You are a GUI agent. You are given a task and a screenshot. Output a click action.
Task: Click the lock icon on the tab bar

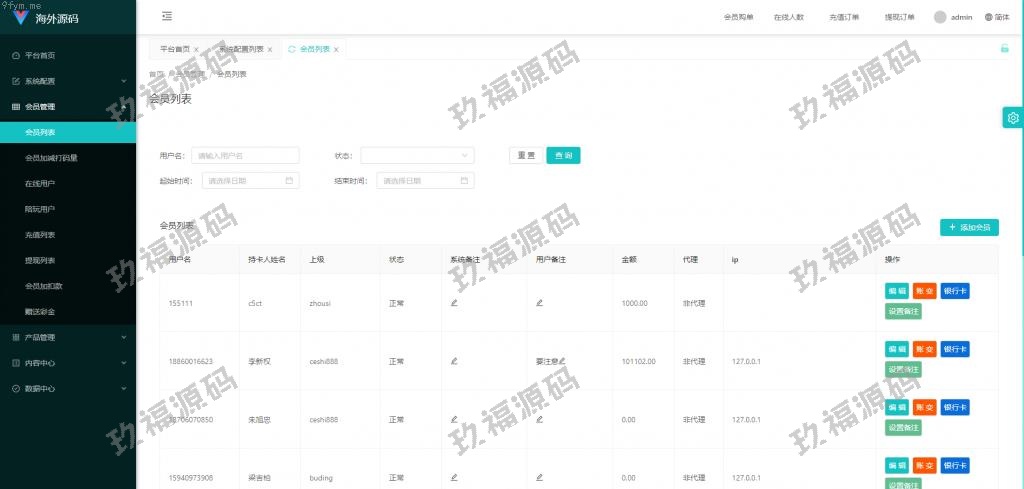(1004, 48)
